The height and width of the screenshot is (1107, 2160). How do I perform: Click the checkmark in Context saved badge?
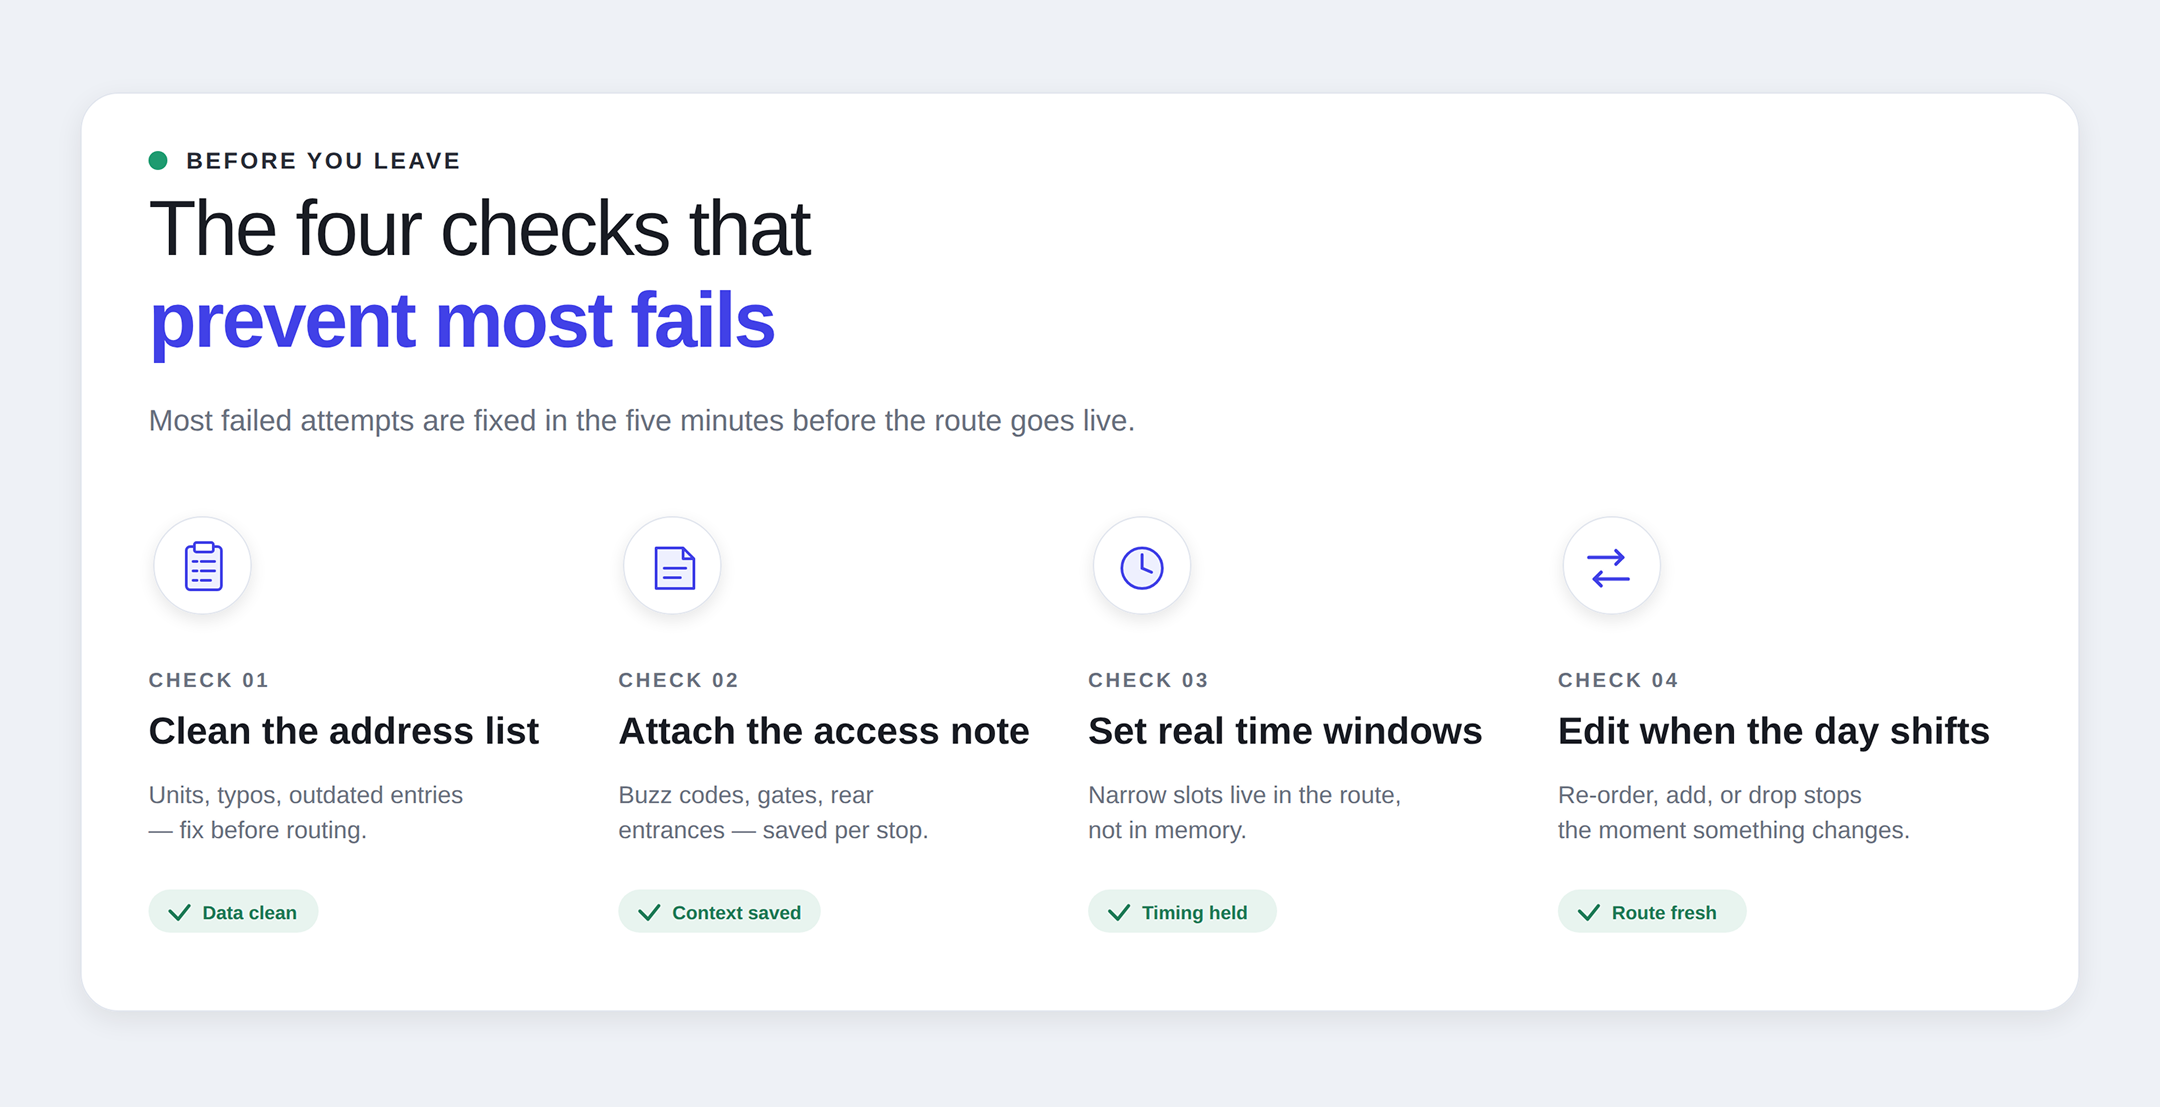(649, 912)
